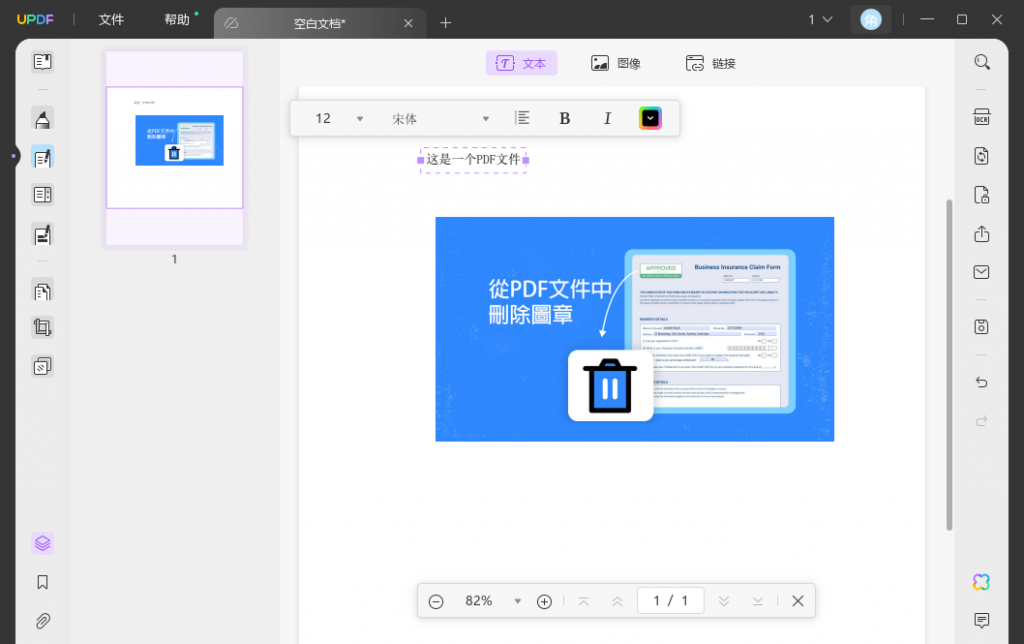Screen dimensions: 1024x644
Task: Open the 帮助 menu
Action: tap(177, 20)
